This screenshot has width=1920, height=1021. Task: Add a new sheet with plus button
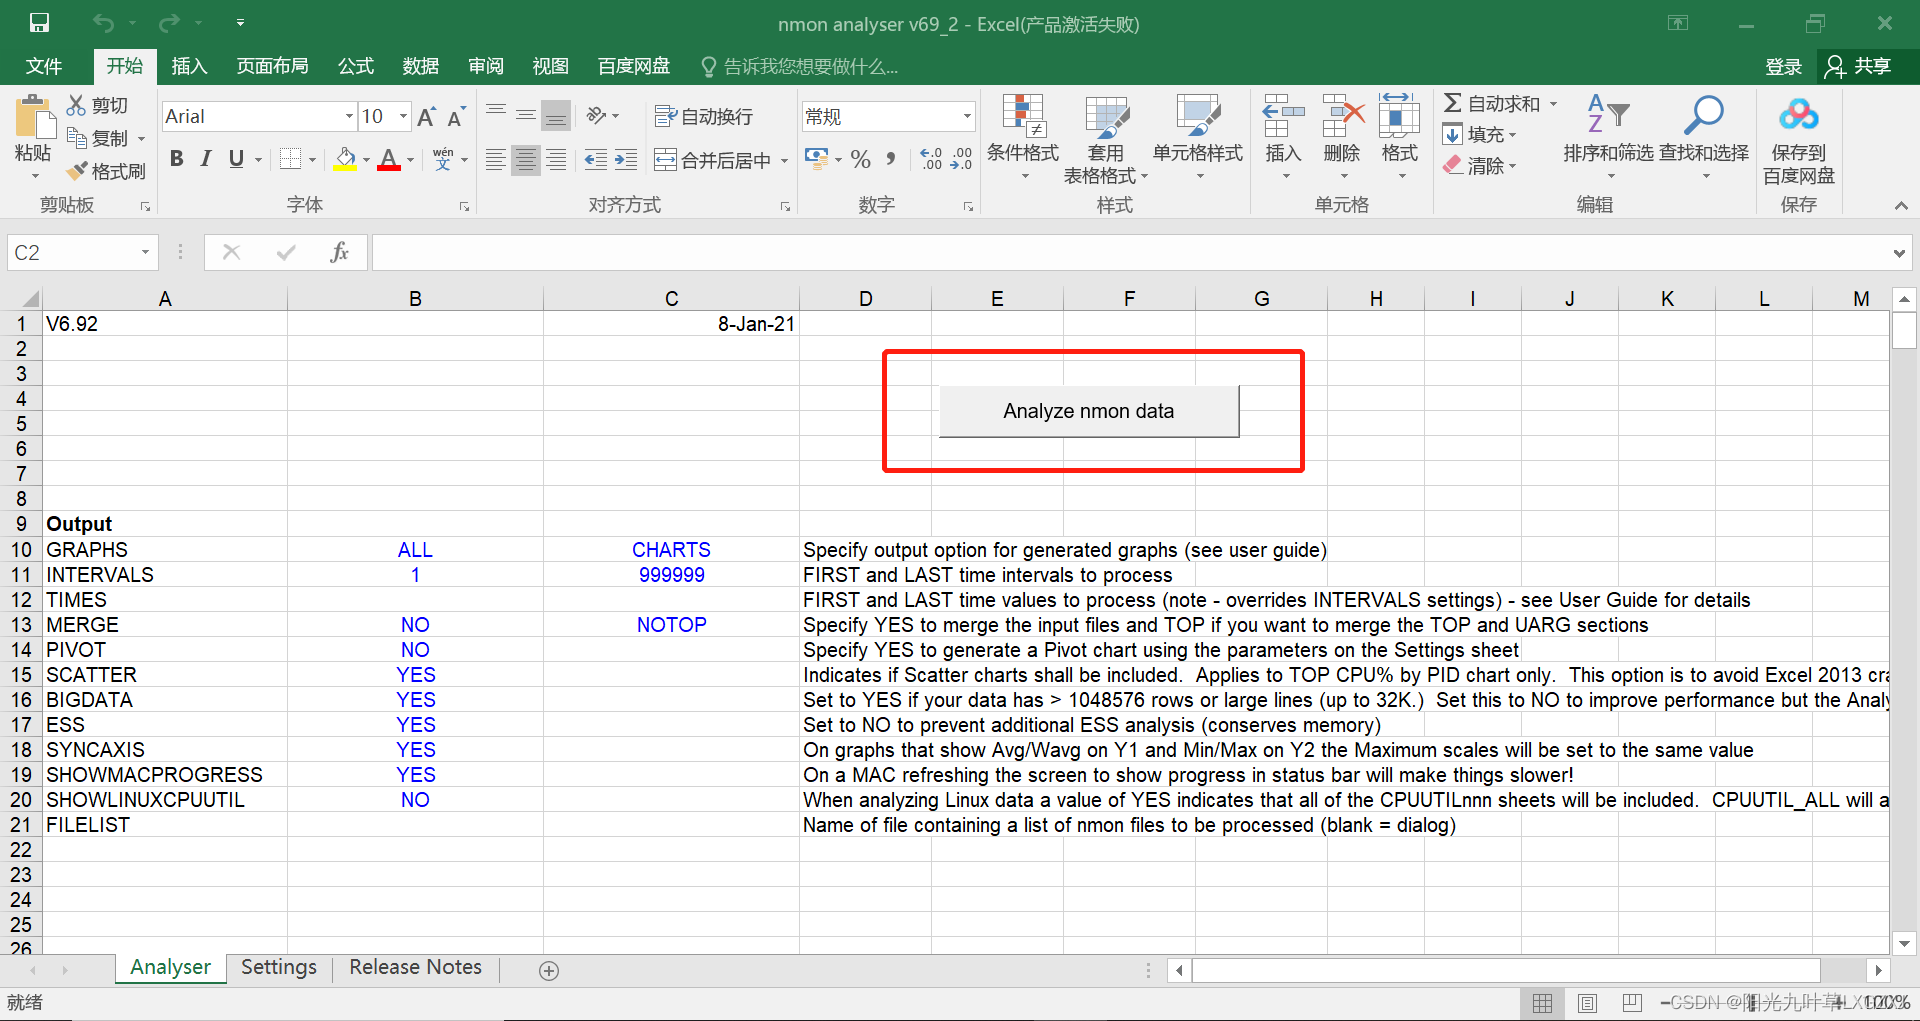tap(549, 970)
